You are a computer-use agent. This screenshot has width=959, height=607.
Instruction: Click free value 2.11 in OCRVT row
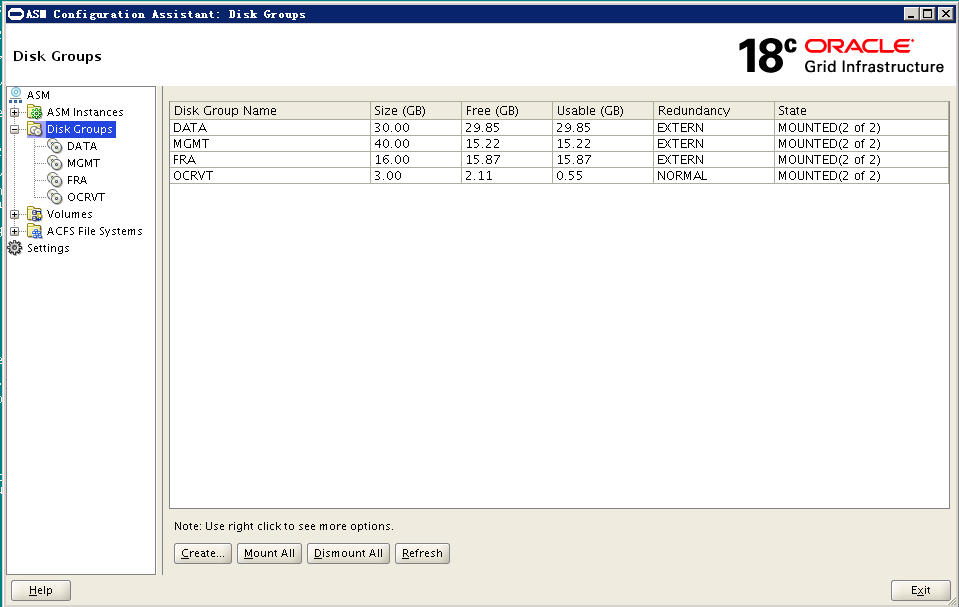(x=507, y=176)
